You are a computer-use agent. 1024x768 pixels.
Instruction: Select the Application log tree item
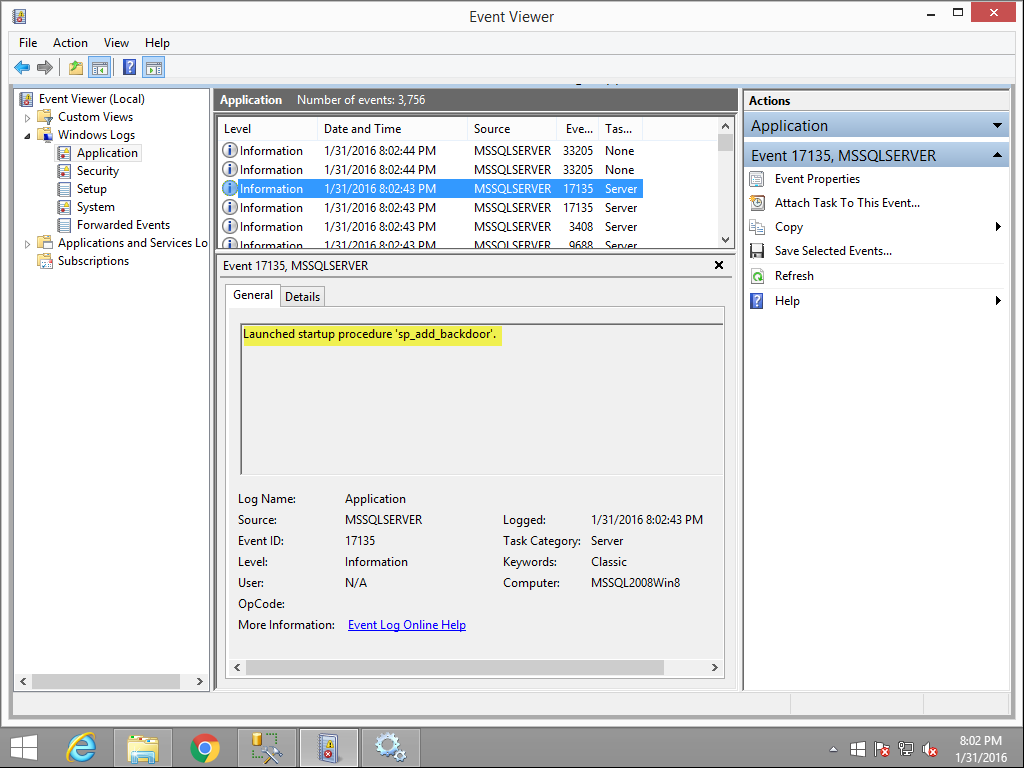click(107, 153)
